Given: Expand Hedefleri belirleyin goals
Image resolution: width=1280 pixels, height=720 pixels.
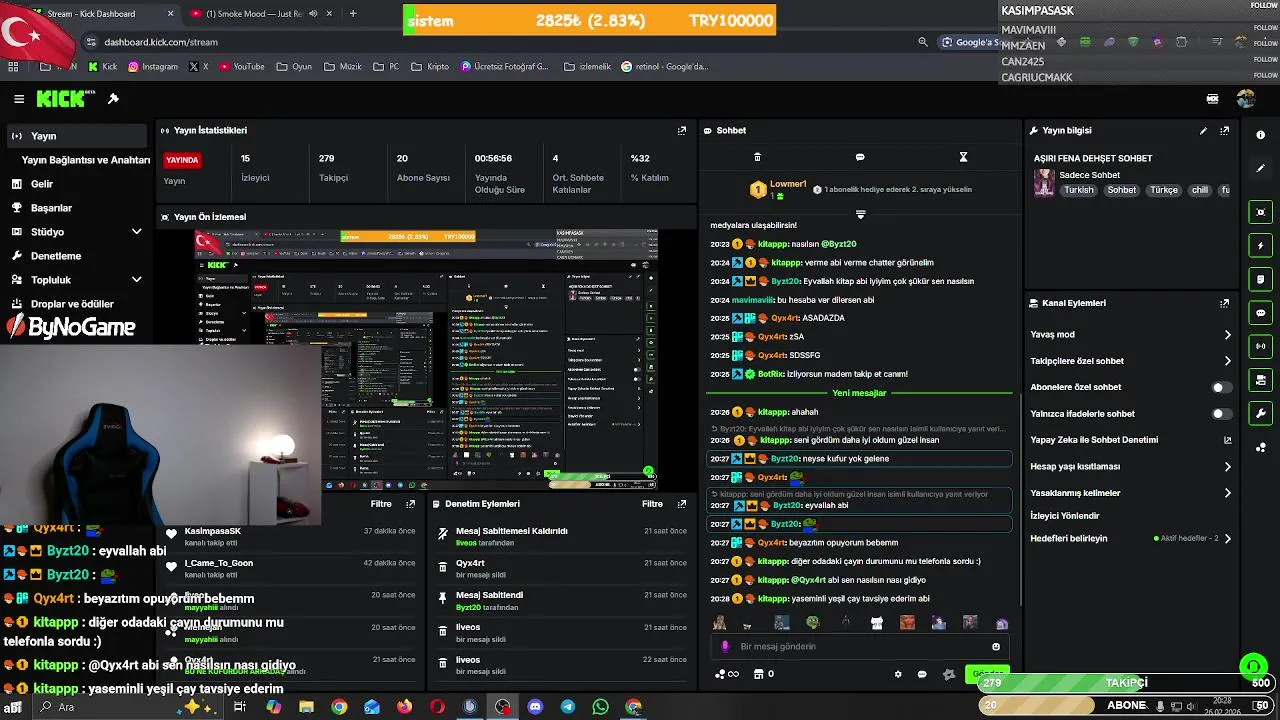Looking at the screenshot, I should tap(1228, 539).
